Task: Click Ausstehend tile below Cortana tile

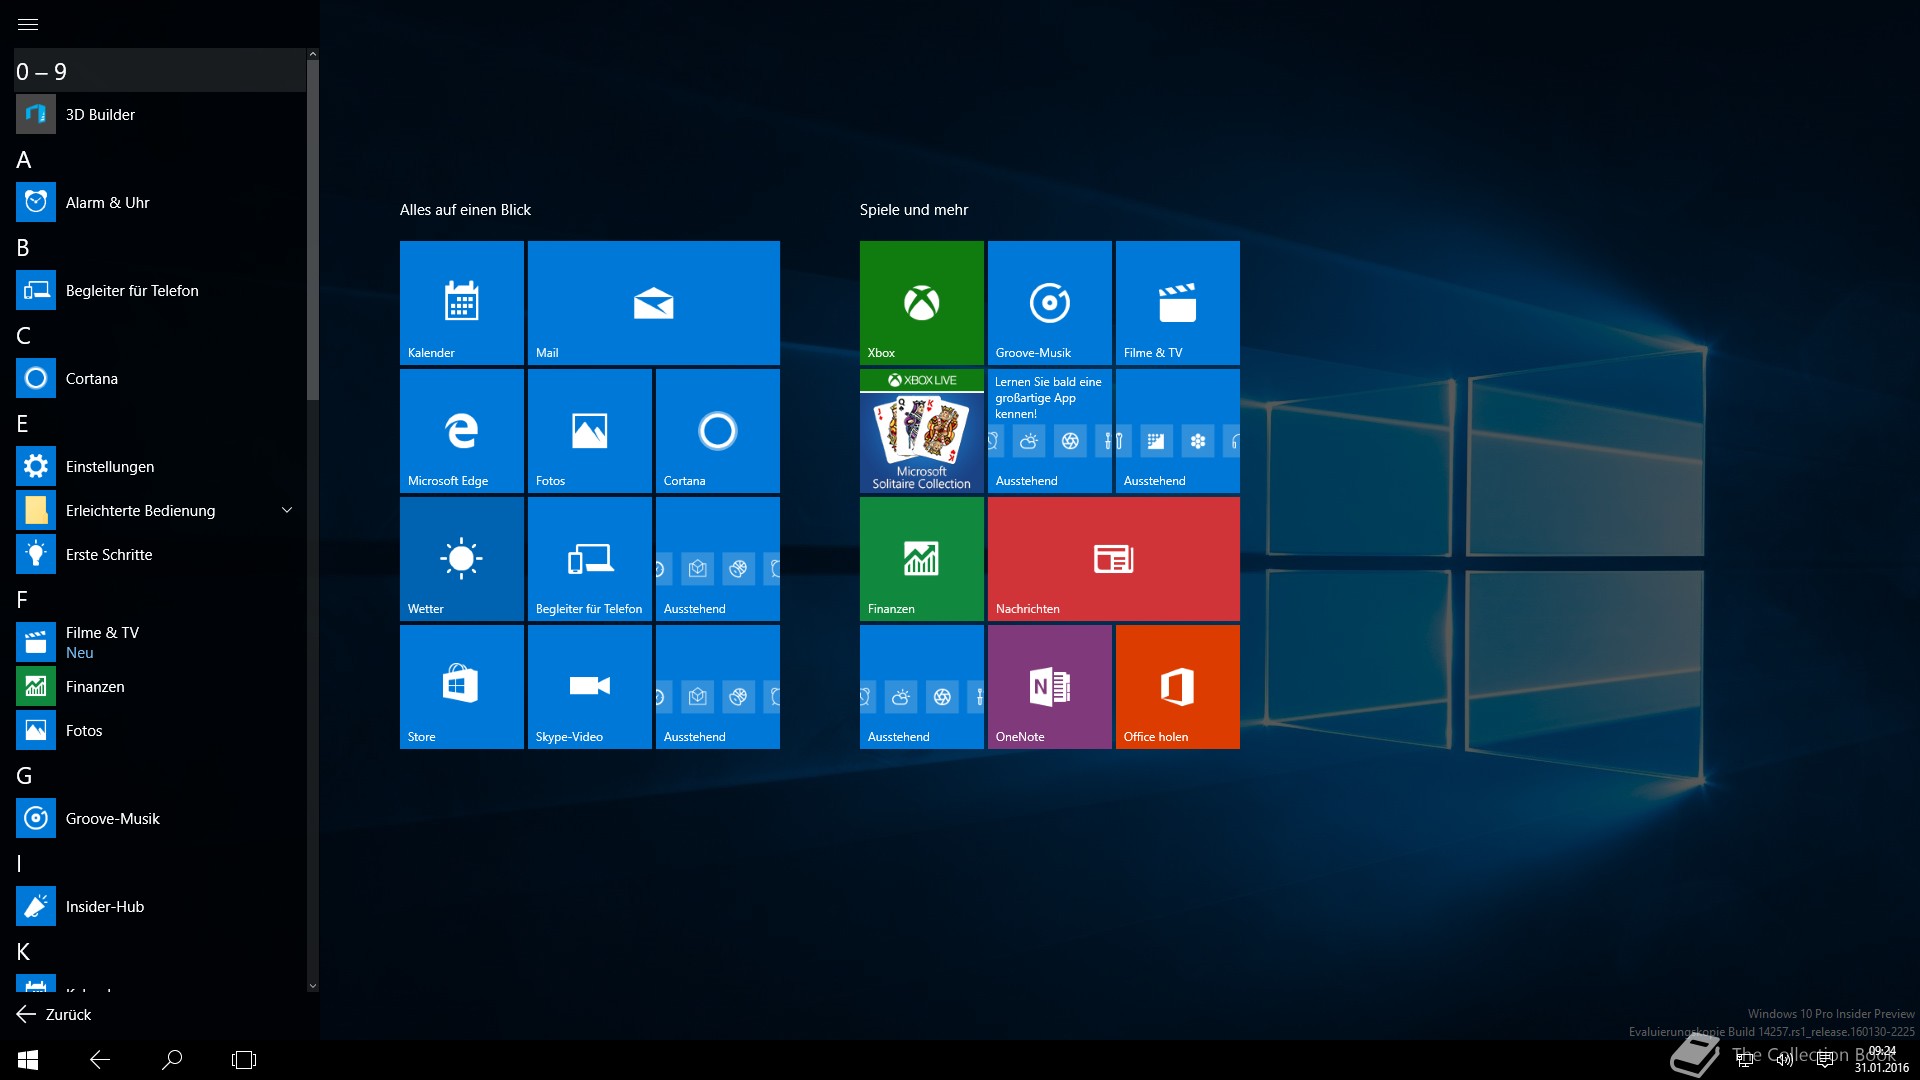Action: (x=718, y=559)
